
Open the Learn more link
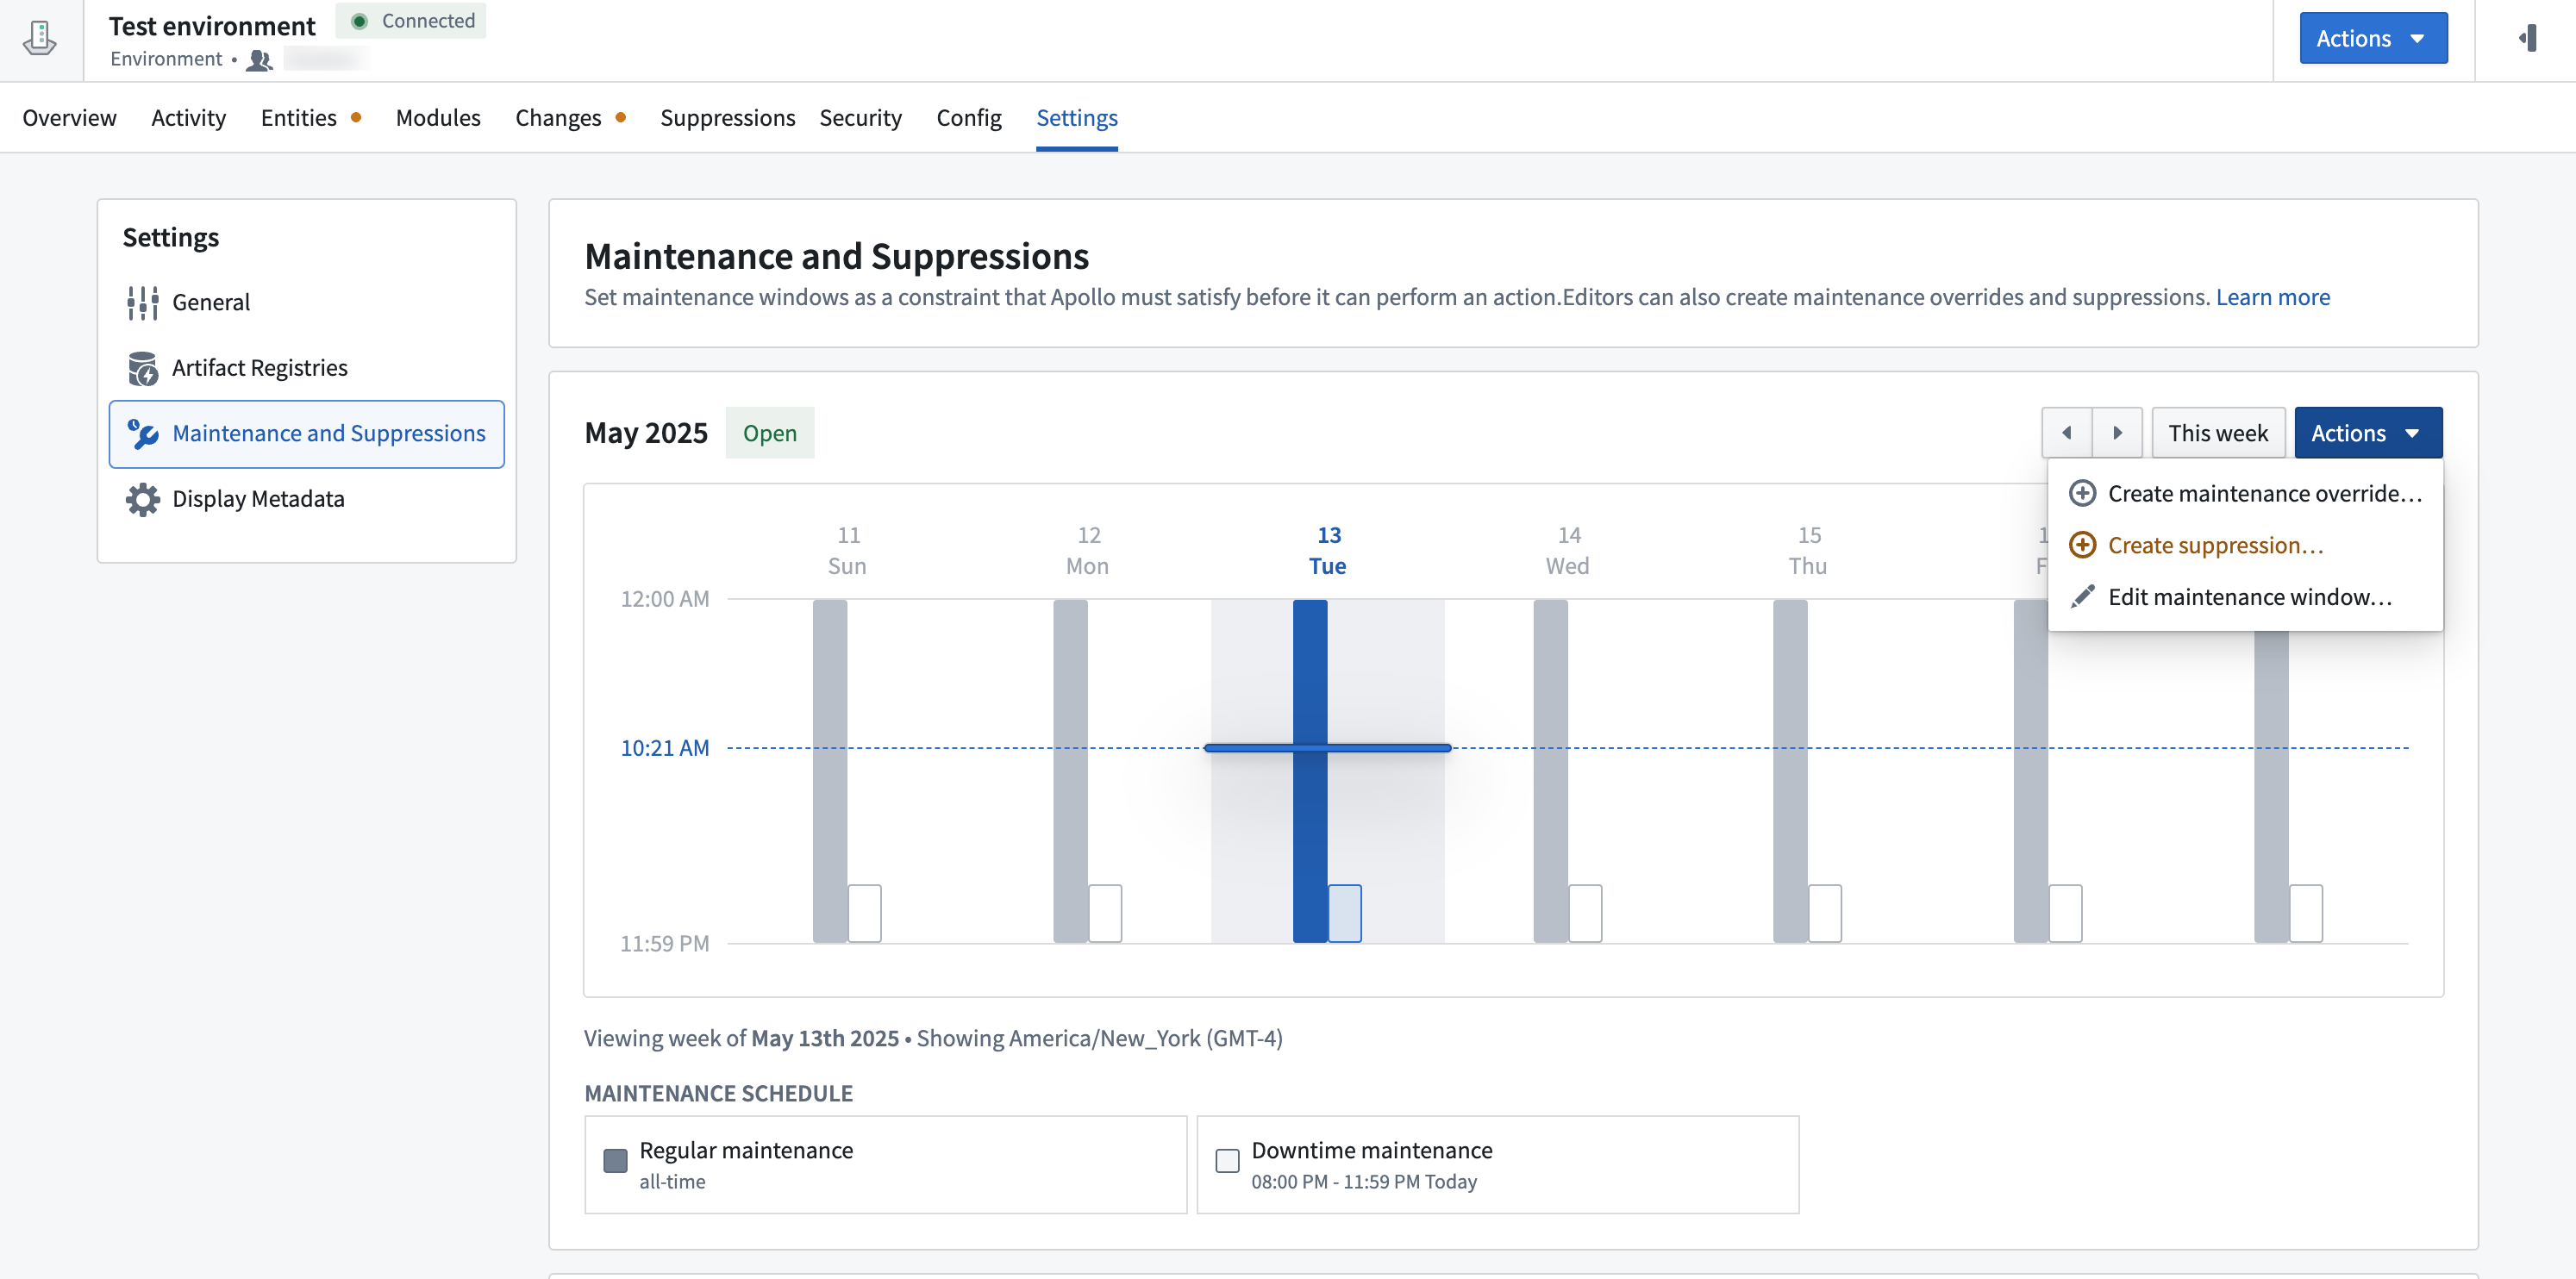(2273, 296)
